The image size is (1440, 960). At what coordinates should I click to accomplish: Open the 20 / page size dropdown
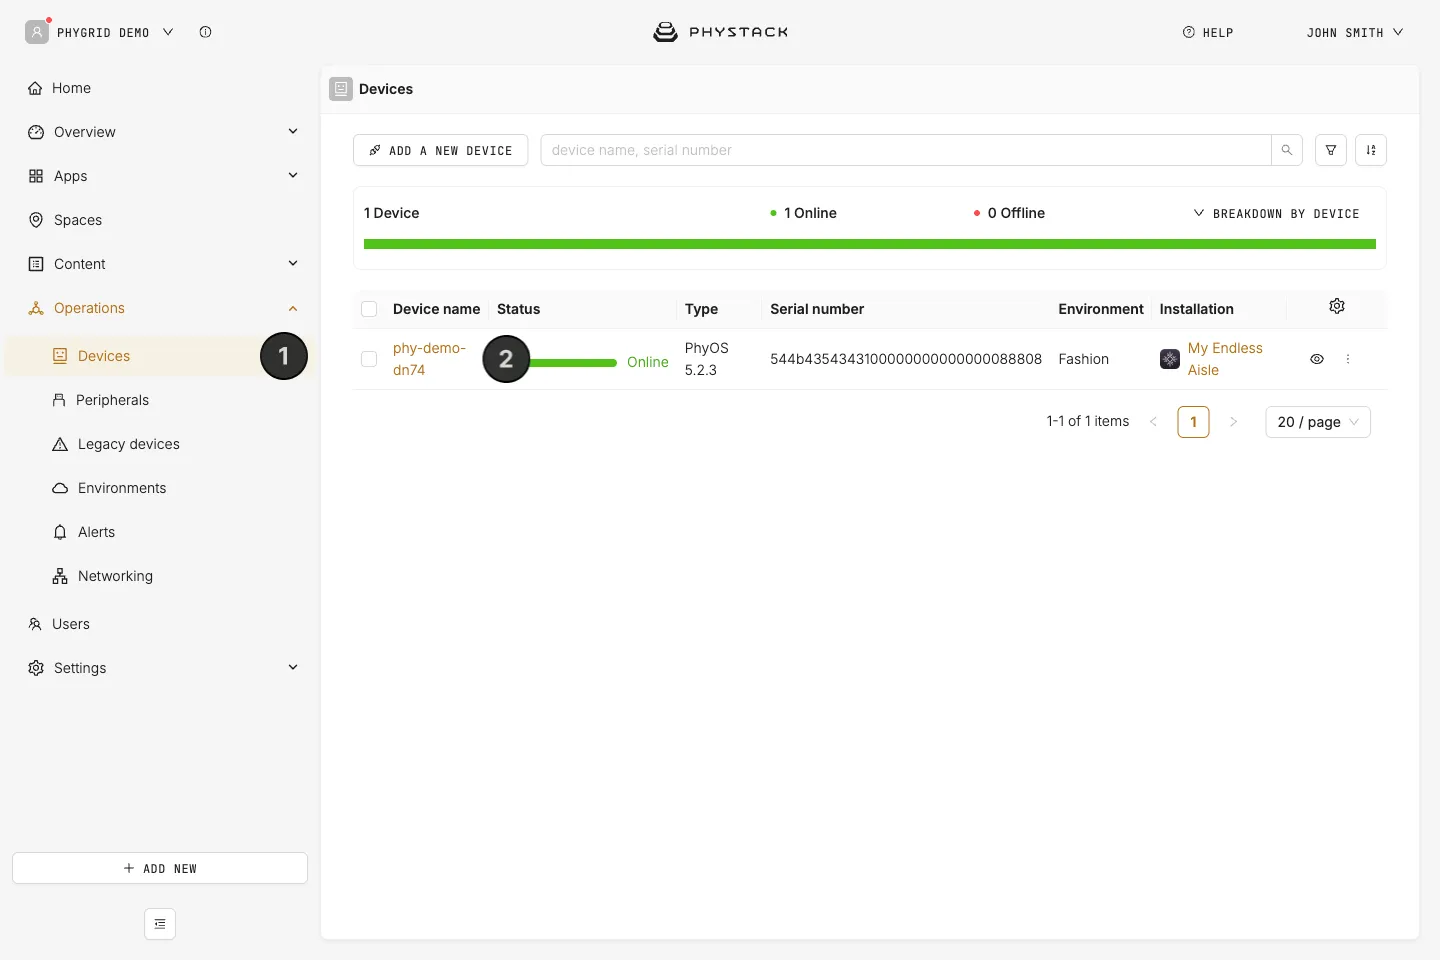tap(1318, 422)
